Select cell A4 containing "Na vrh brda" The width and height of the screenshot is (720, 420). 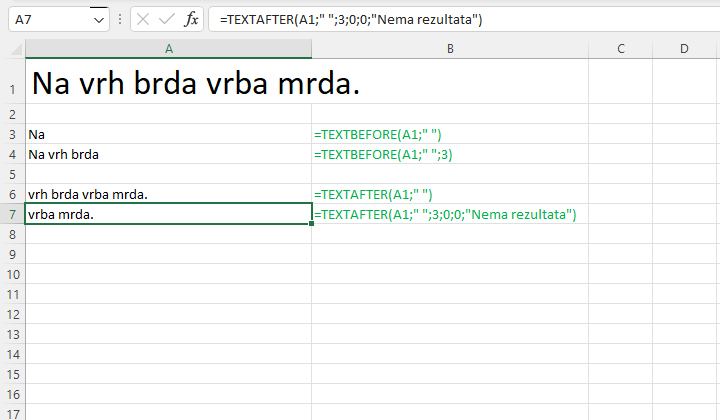pos(168,154)
